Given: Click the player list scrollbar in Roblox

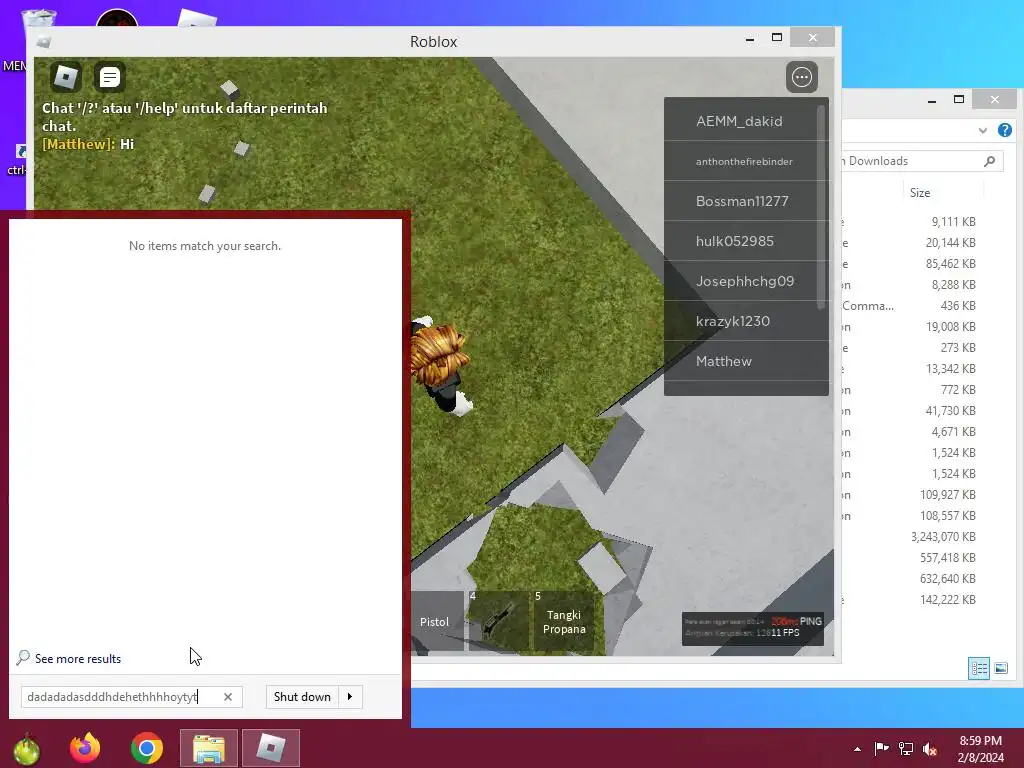Looking at the screenshot, I should click(x=822, y=207).
